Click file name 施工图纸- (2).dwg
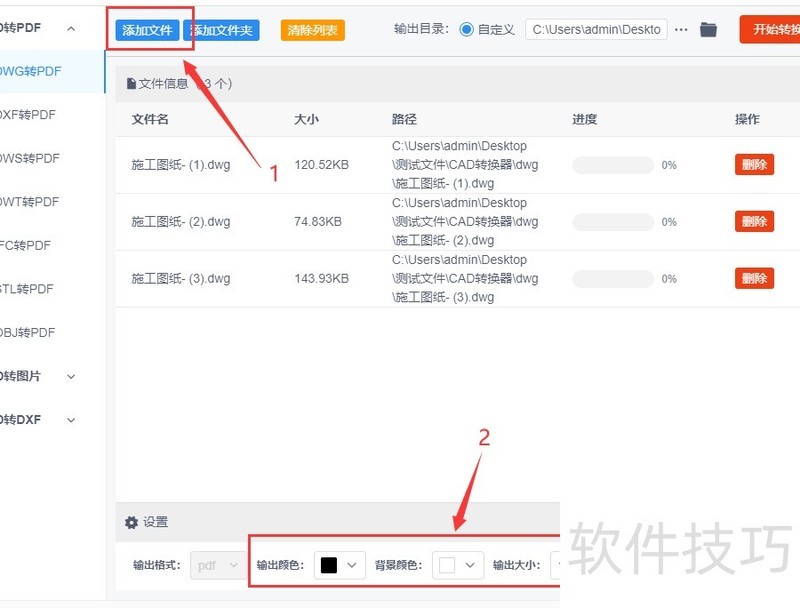Image resolution: width=800 pixels, height=608 pixels. [x=181, y=221]
